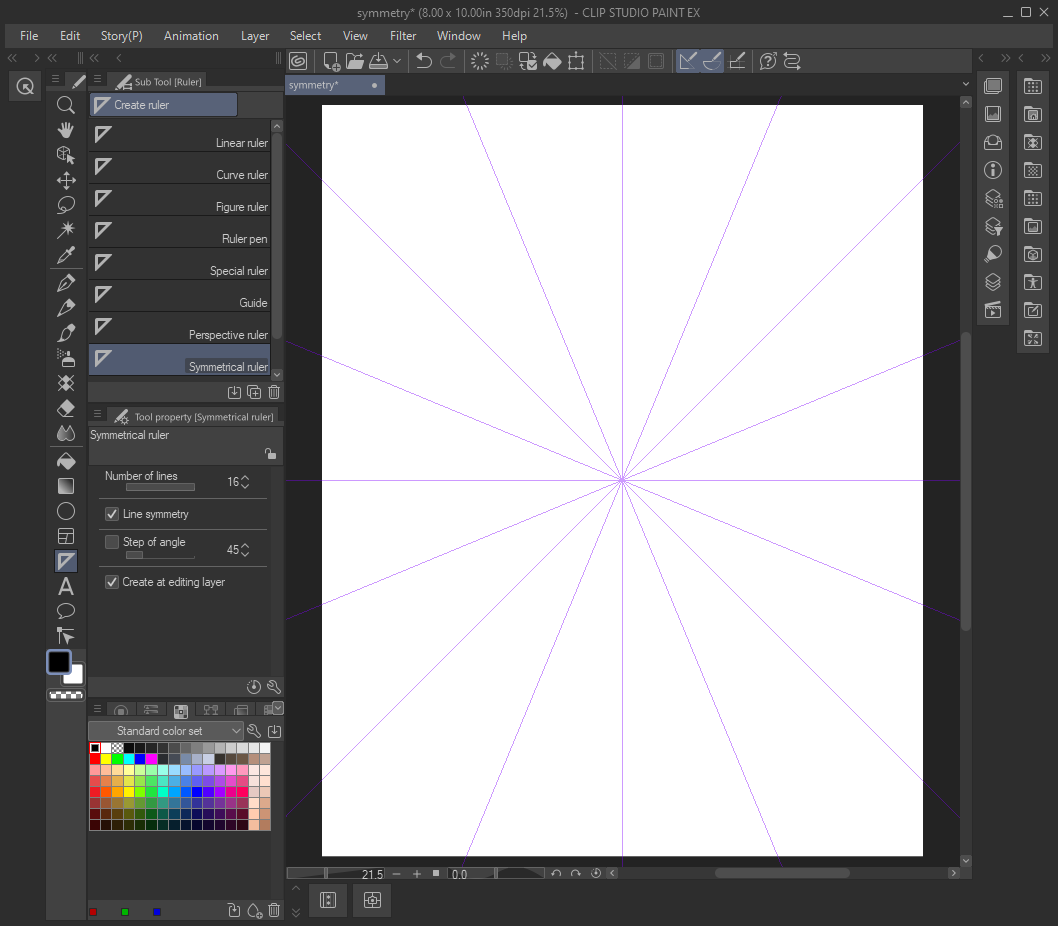Open the Standard color set dropdown

166,731
